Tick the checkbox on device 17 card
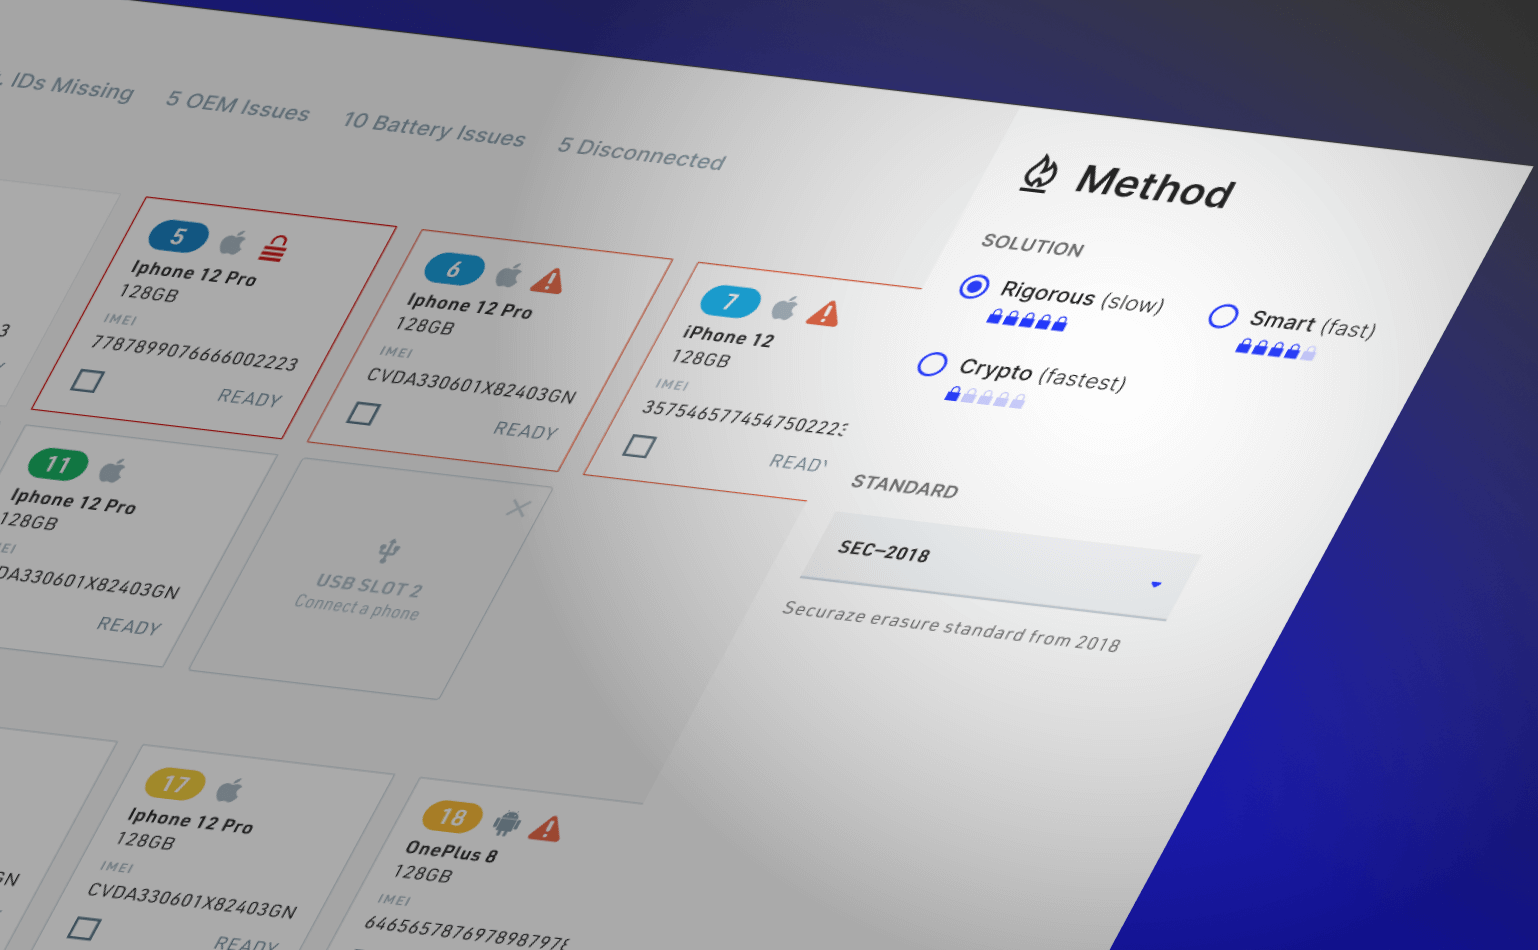The height and width of the screenshot is (950, 1538). [x=84, y=928]
